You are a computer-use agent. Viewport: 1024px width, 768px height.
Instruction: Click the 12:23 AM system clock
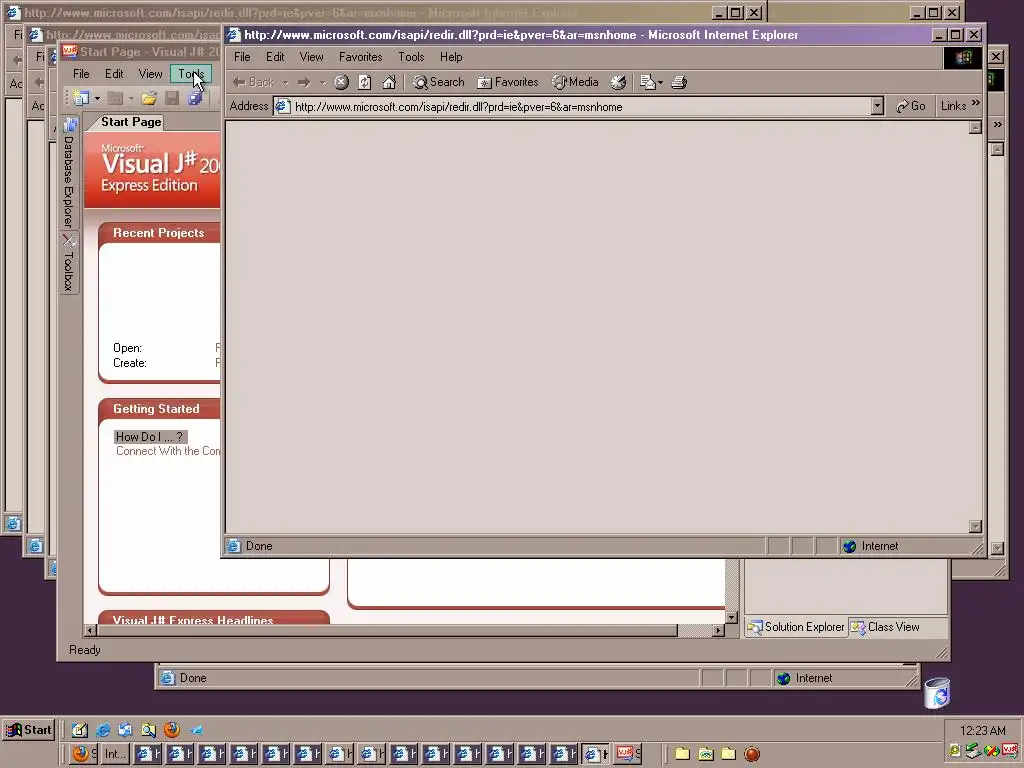tap(982, 730)
